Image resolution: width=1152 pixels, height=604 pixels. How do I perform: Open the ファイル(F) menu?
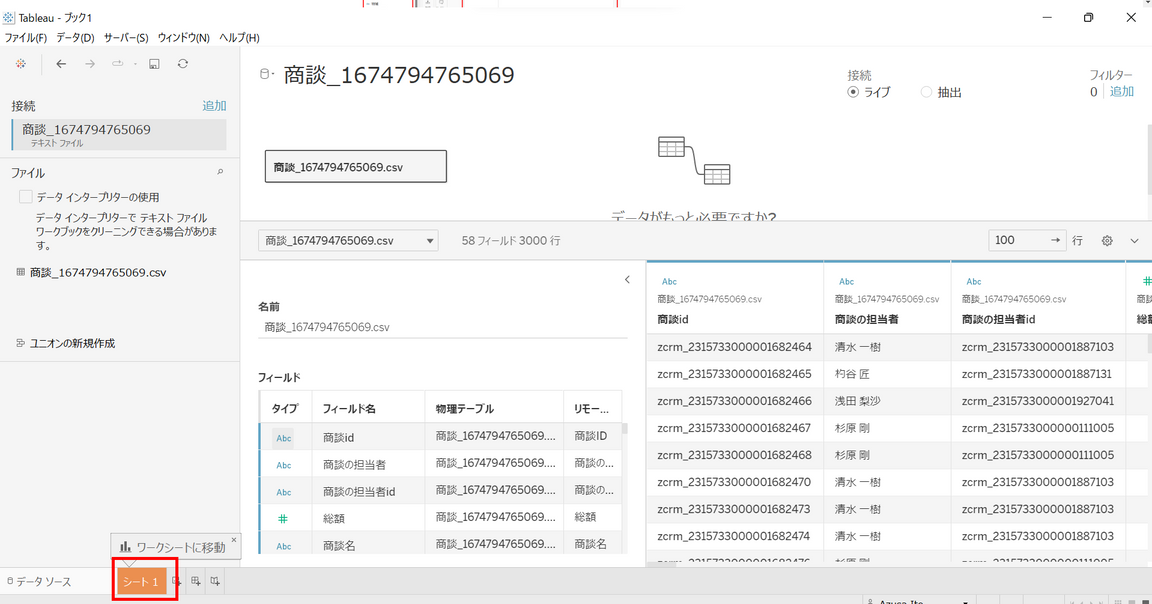pyautogui.click(x=26, y=37)
